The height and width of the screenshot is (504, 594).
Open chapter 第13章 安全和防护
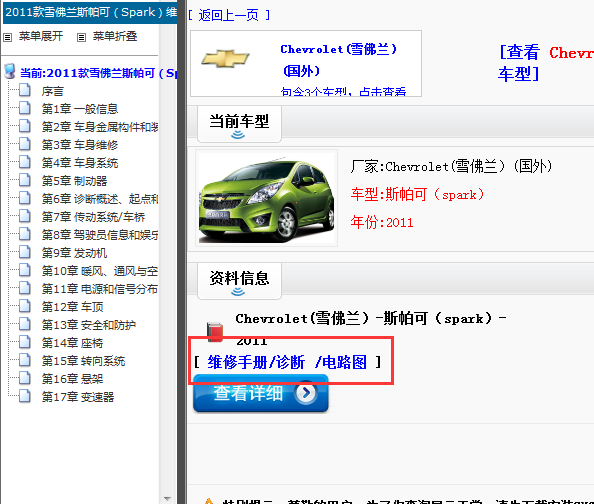click(89, 325)
